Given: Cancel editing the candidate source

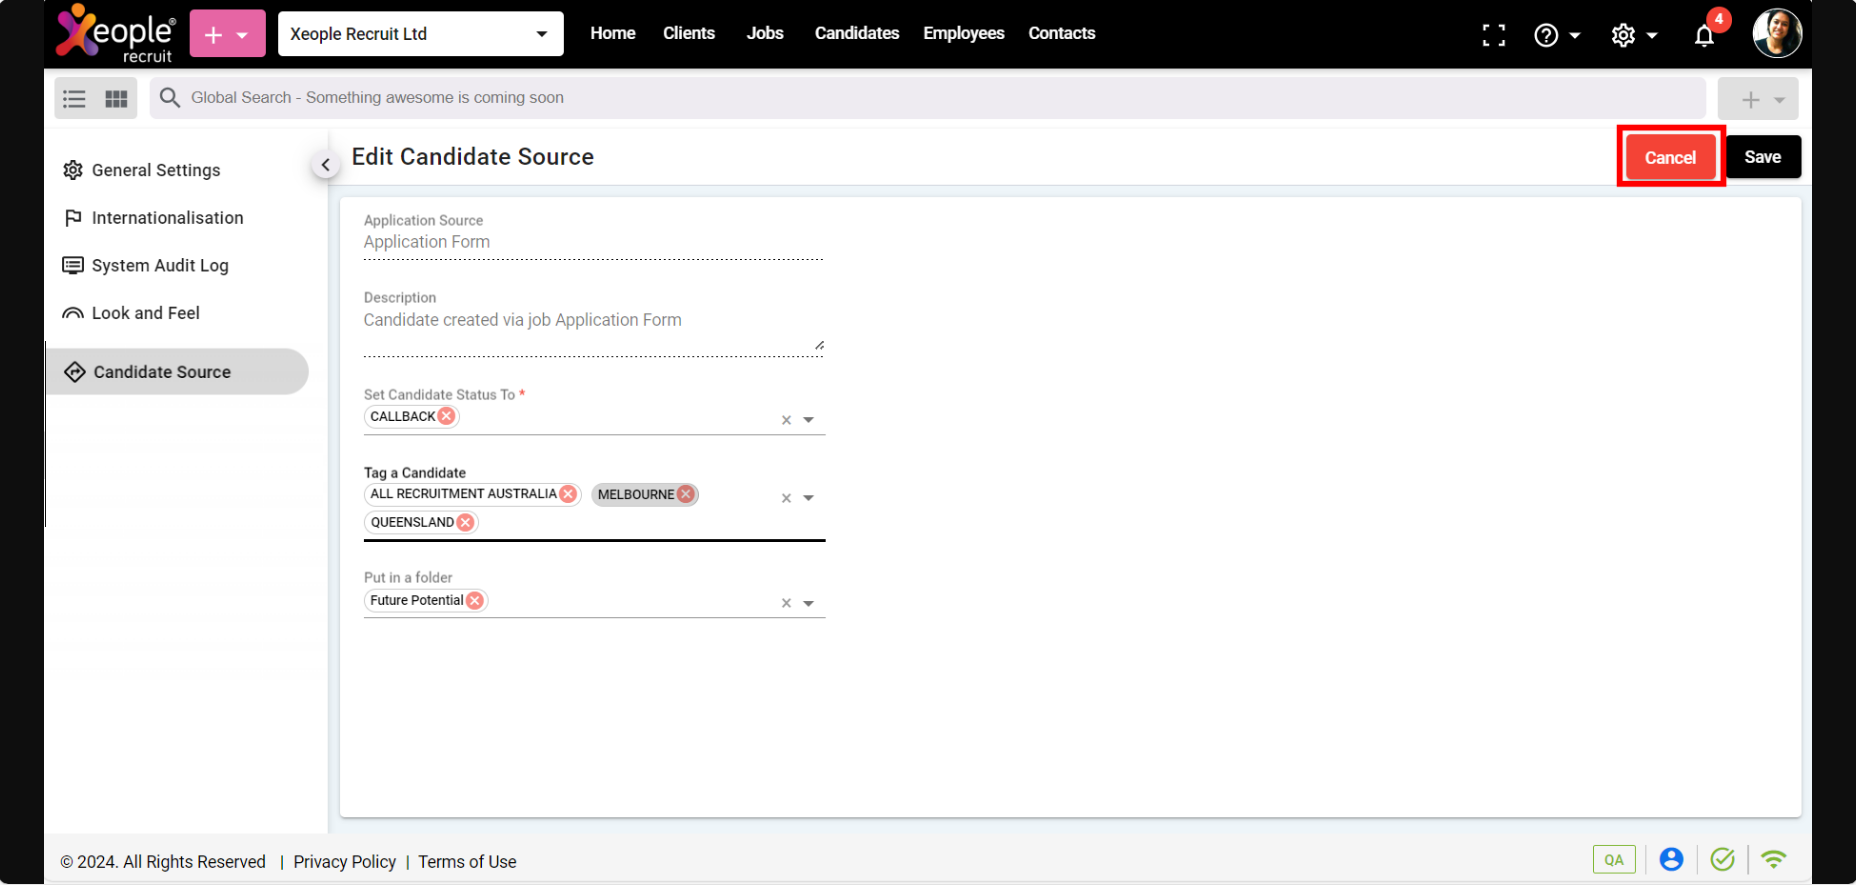Looking at the screenshot, I should 1670,157.
